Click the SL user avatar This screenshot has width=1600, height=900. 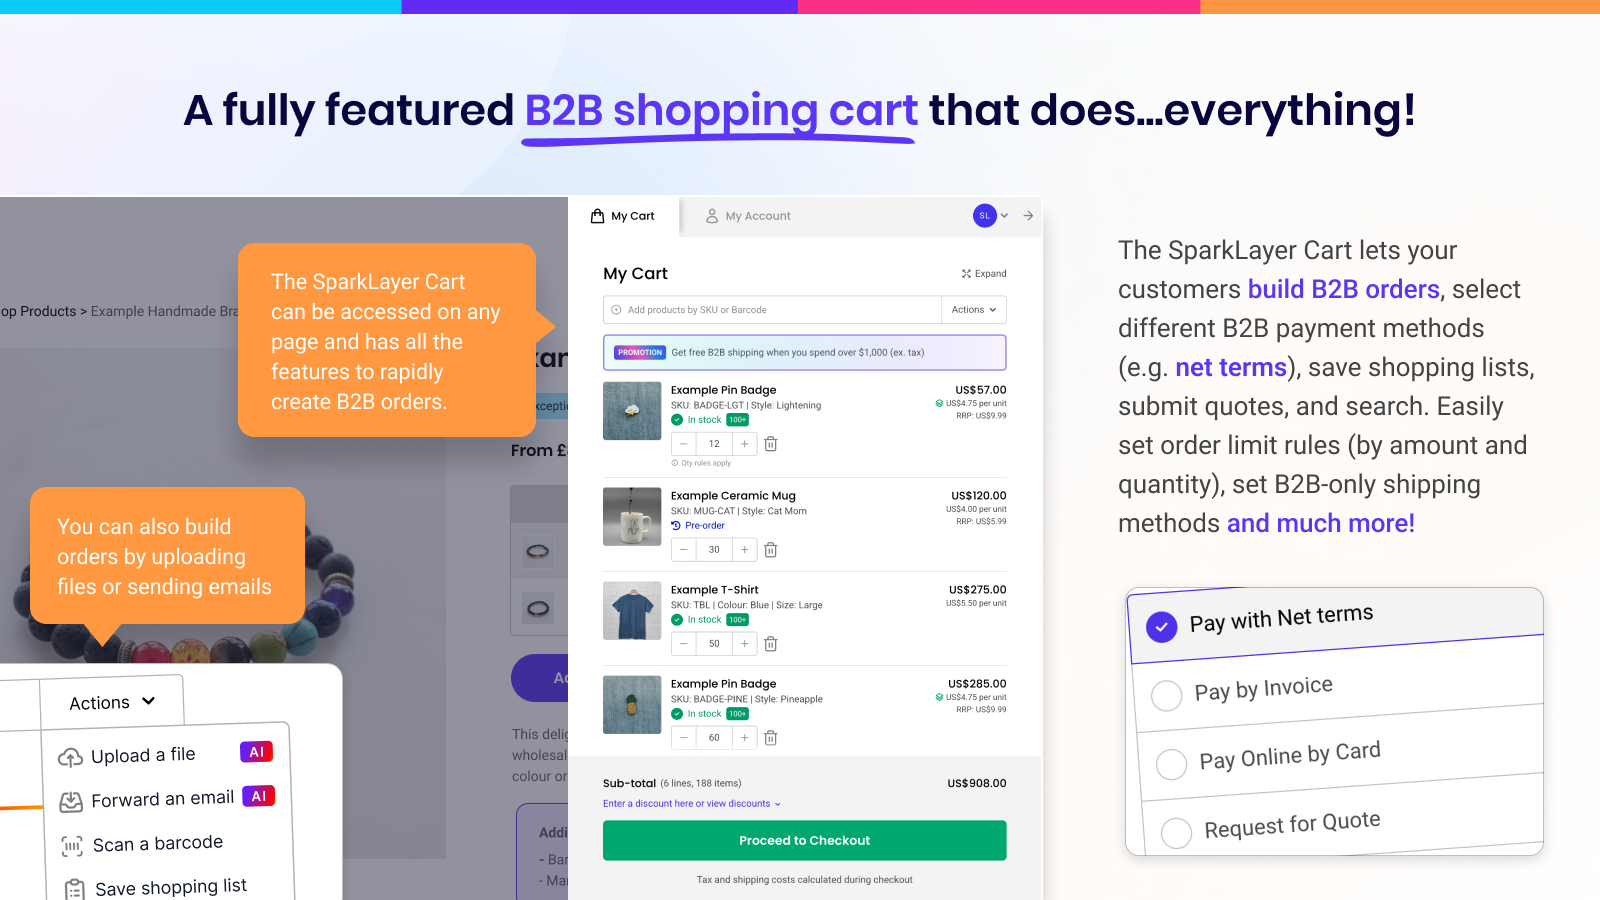[x=984, y=216]
